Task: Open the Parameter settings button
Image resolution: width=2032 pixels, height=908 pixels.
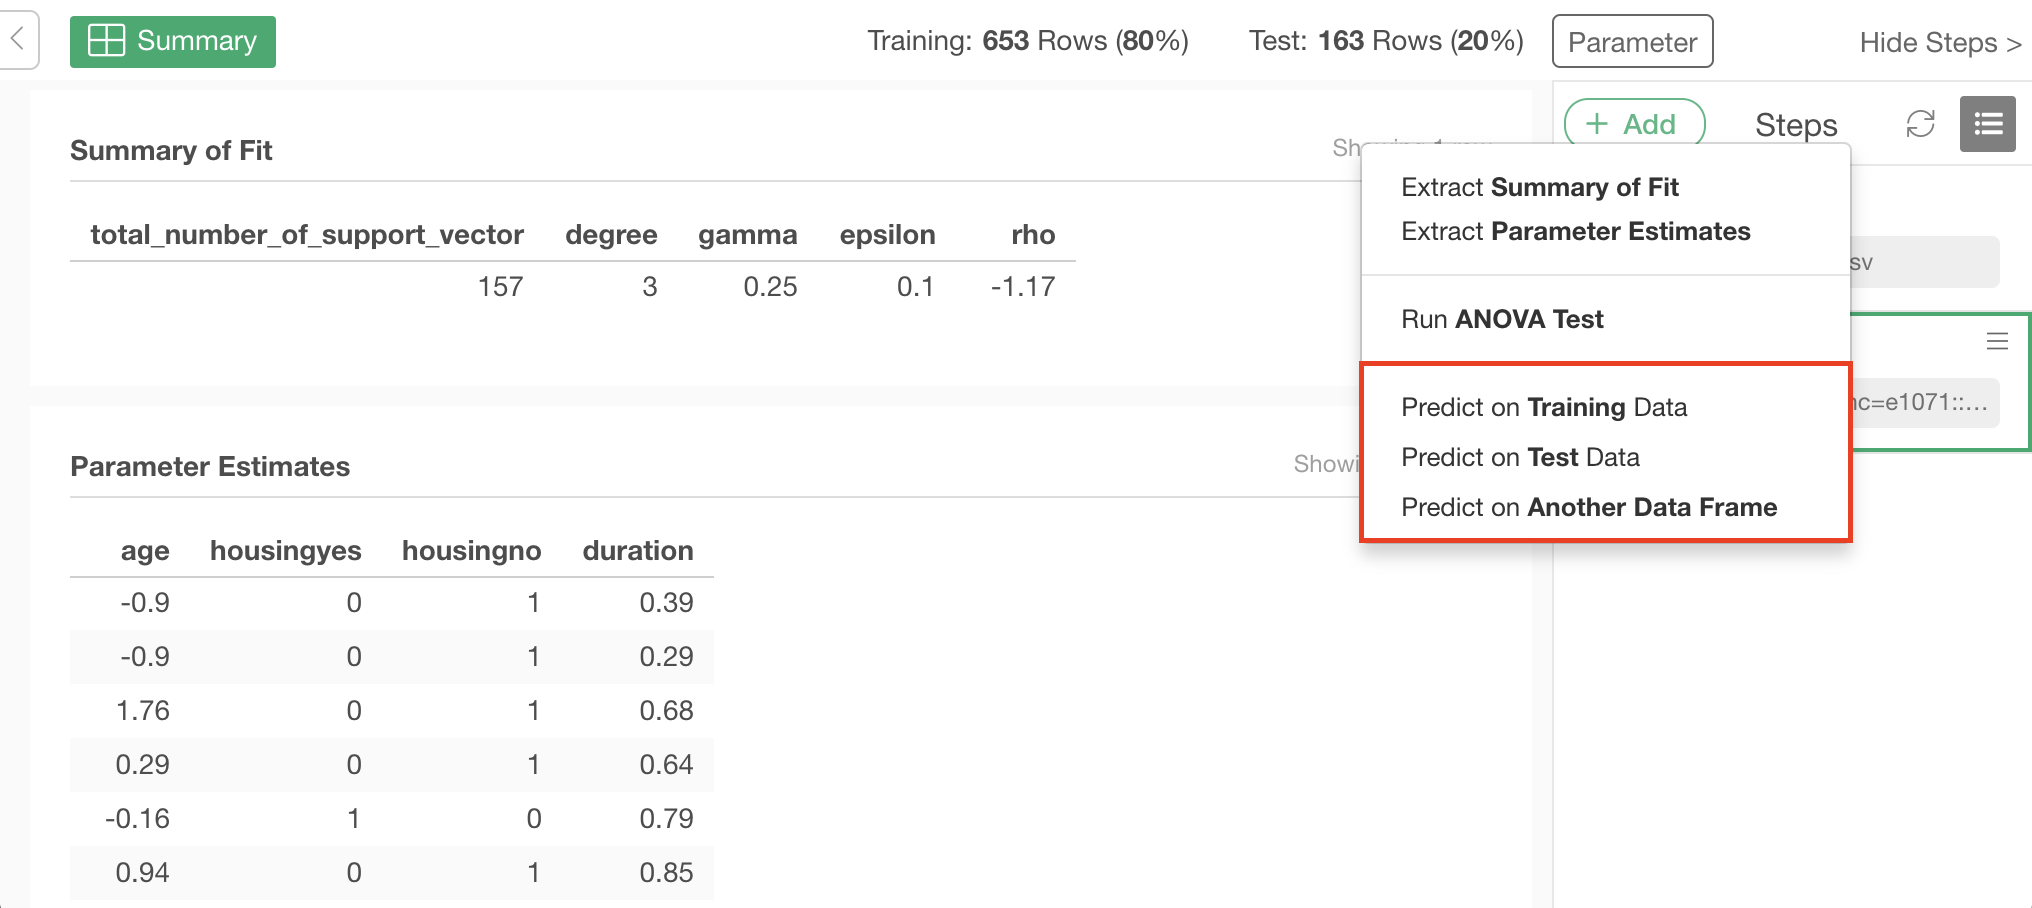Action: pyautogui.click(x=1632, y=42)
